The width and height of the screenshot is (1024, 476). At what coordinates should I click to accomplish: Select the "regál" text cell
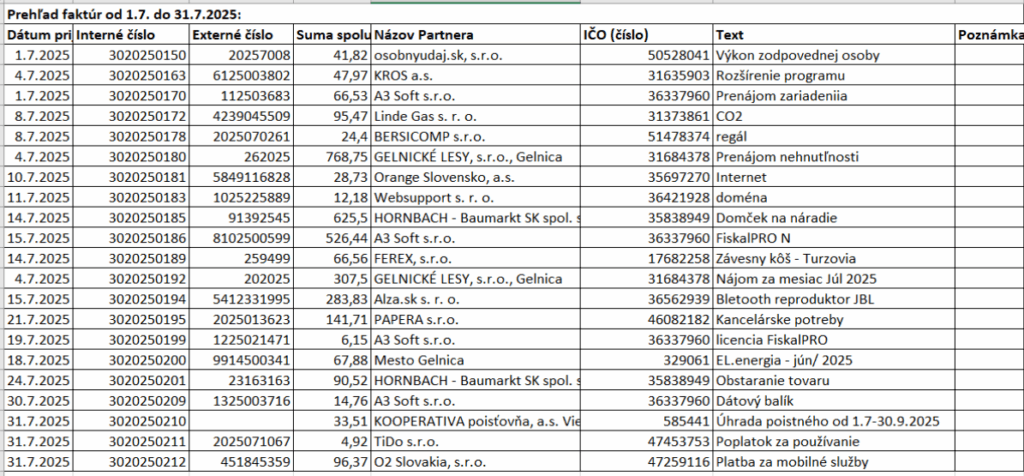834,136
